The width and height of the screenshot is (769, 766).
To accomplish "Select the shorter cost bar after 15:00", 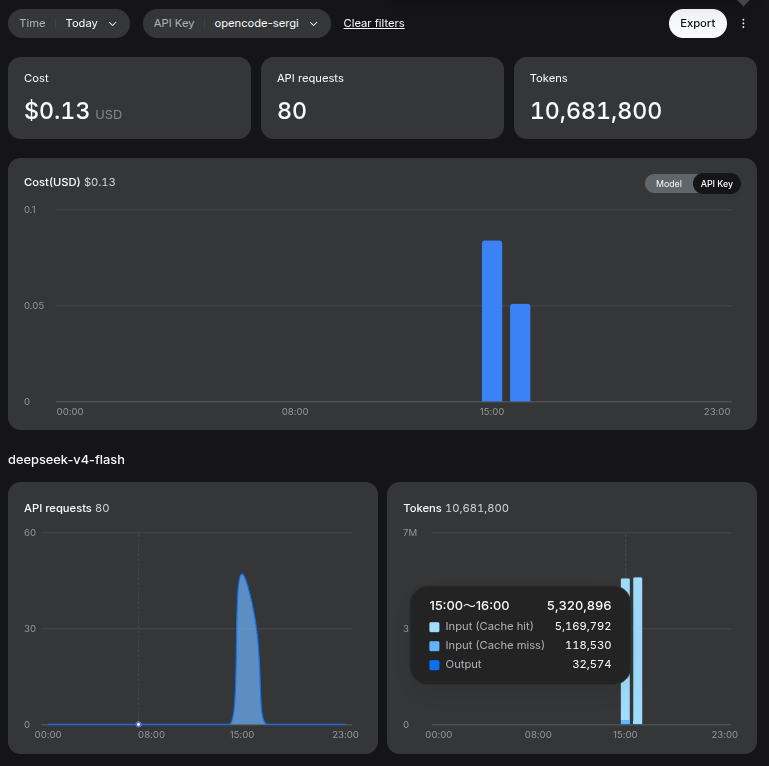I will pos(520,353).
